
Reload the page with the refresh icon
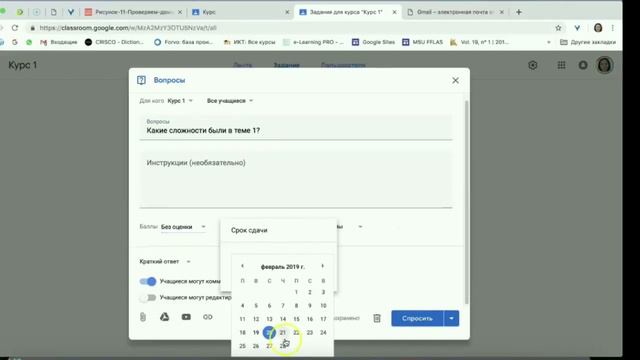[x=15, y=28]
